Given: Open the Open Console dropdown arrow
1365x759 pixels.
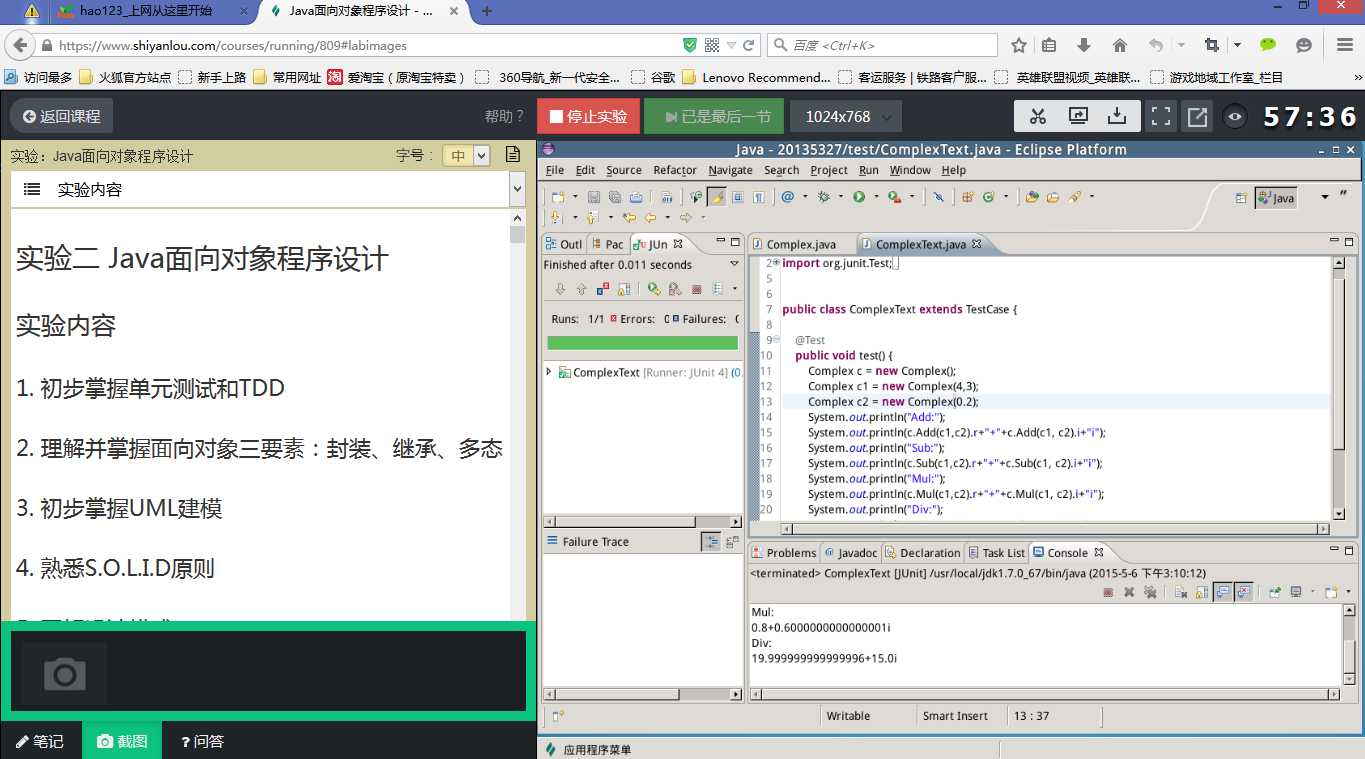Looking at the screenshot, I should pyautogui.click(x=1346, y=592).
